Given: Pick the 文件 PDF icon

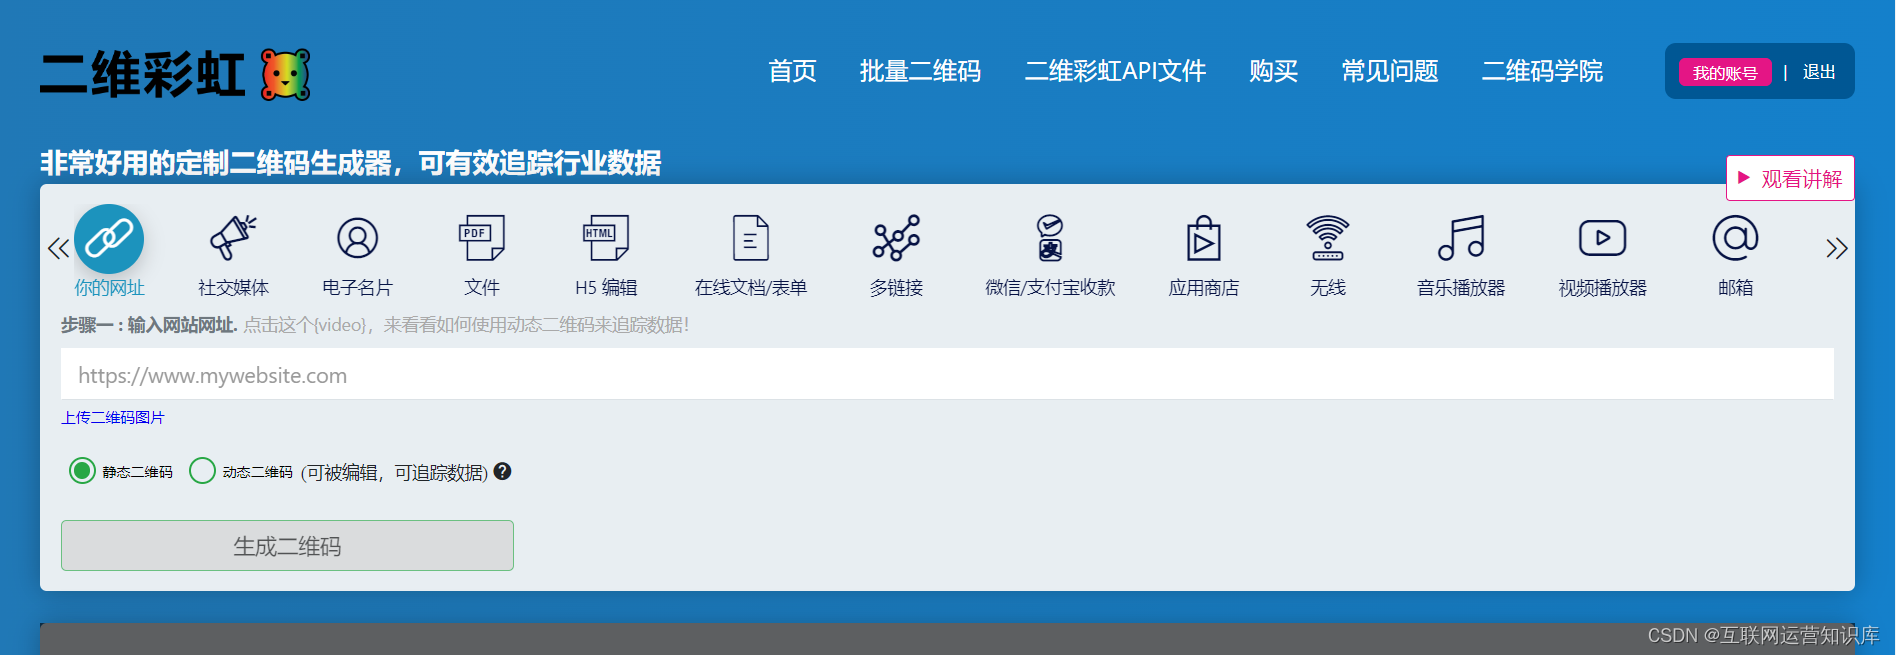Looking at the screenshot, I should [481, 238].
